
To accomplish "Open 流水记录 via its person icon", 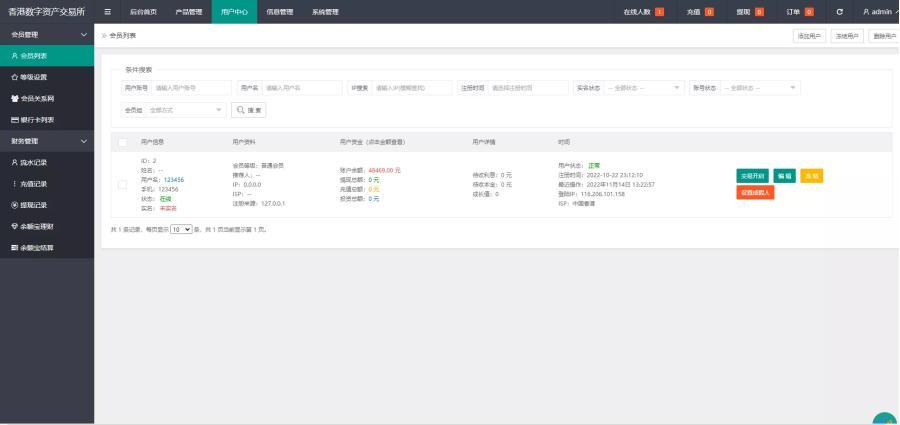I will tap(15, 163).
